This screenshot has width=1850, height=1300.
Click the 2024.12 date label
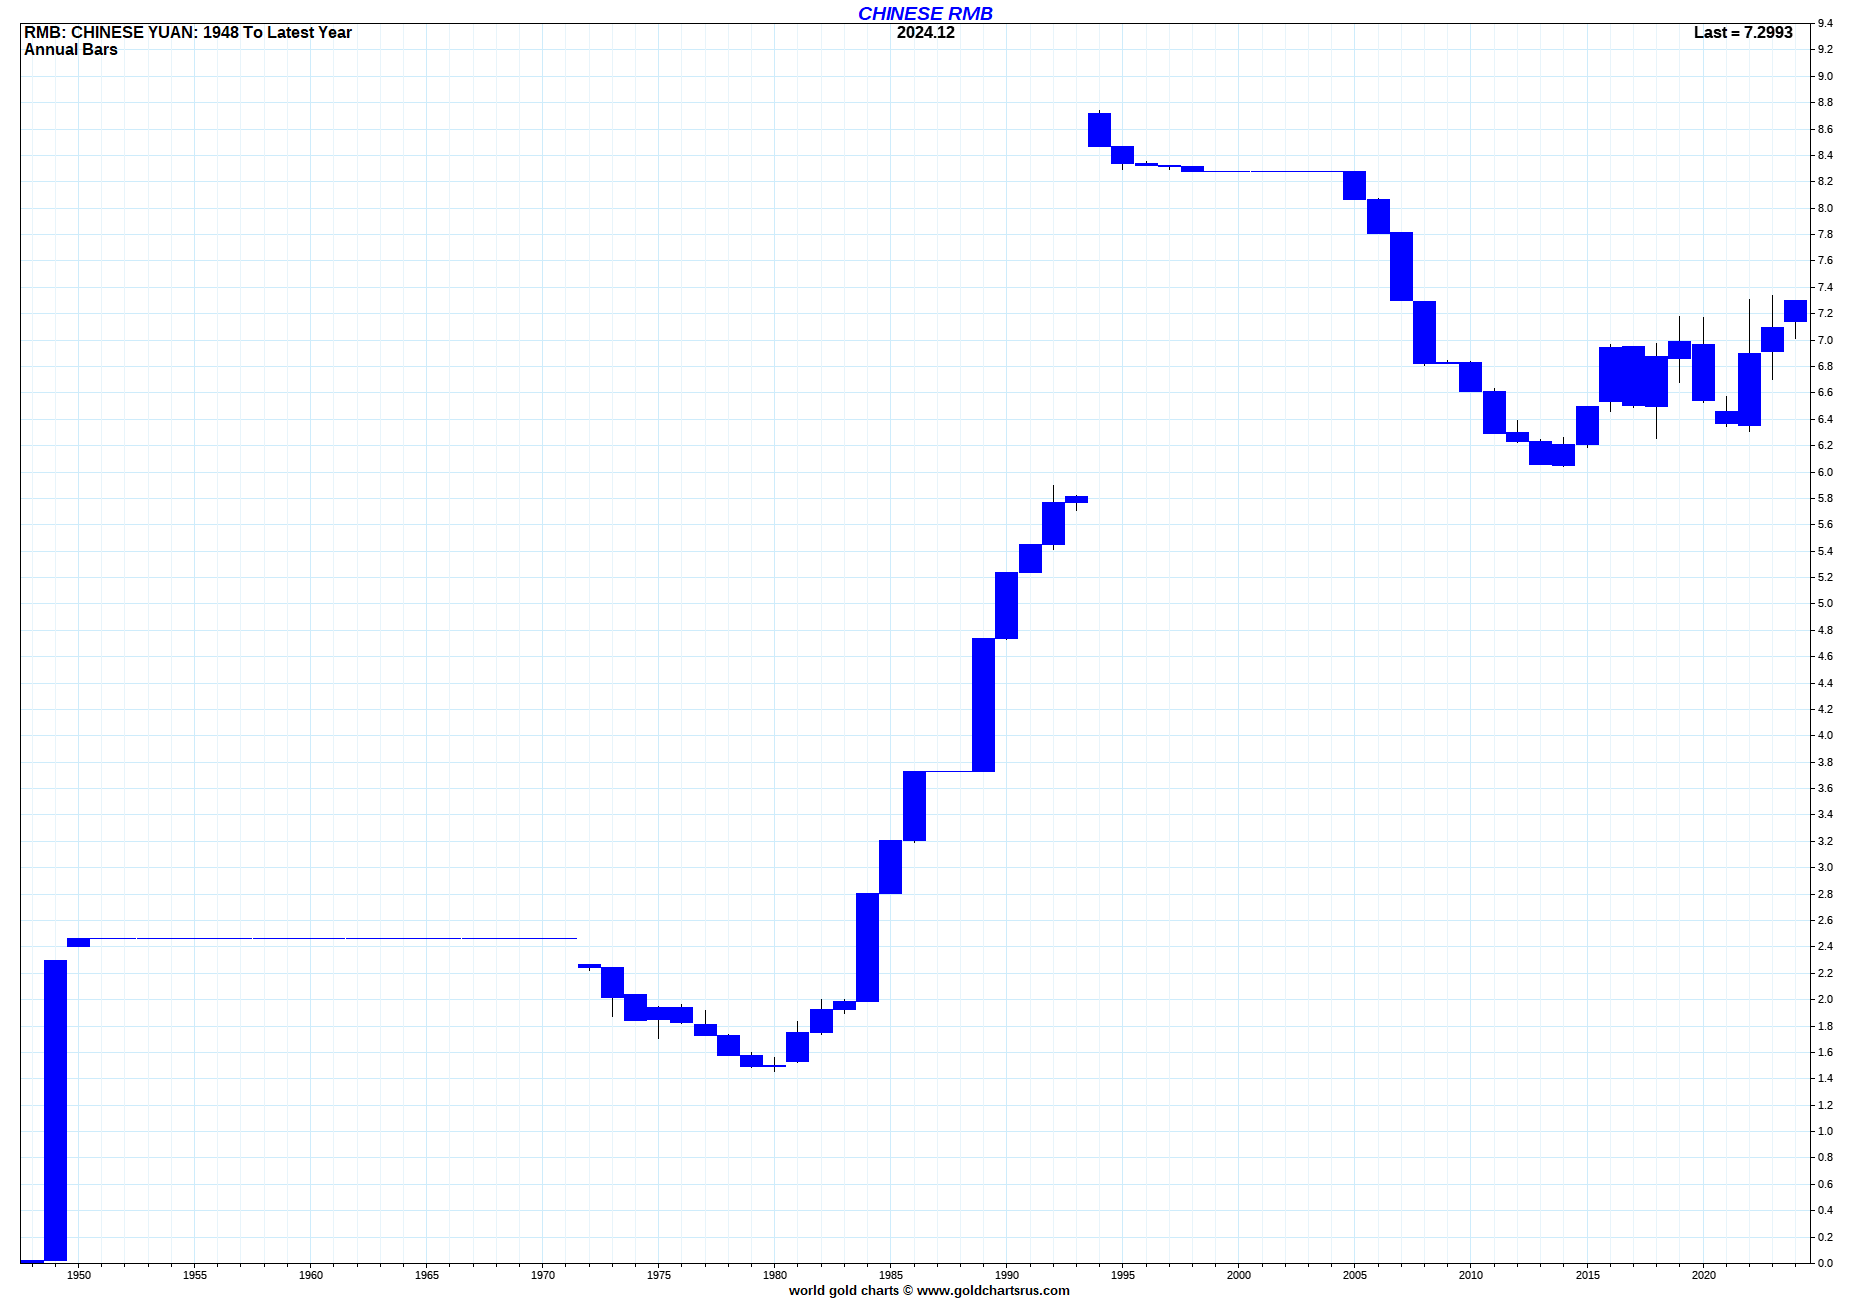[x=925, y=32]
